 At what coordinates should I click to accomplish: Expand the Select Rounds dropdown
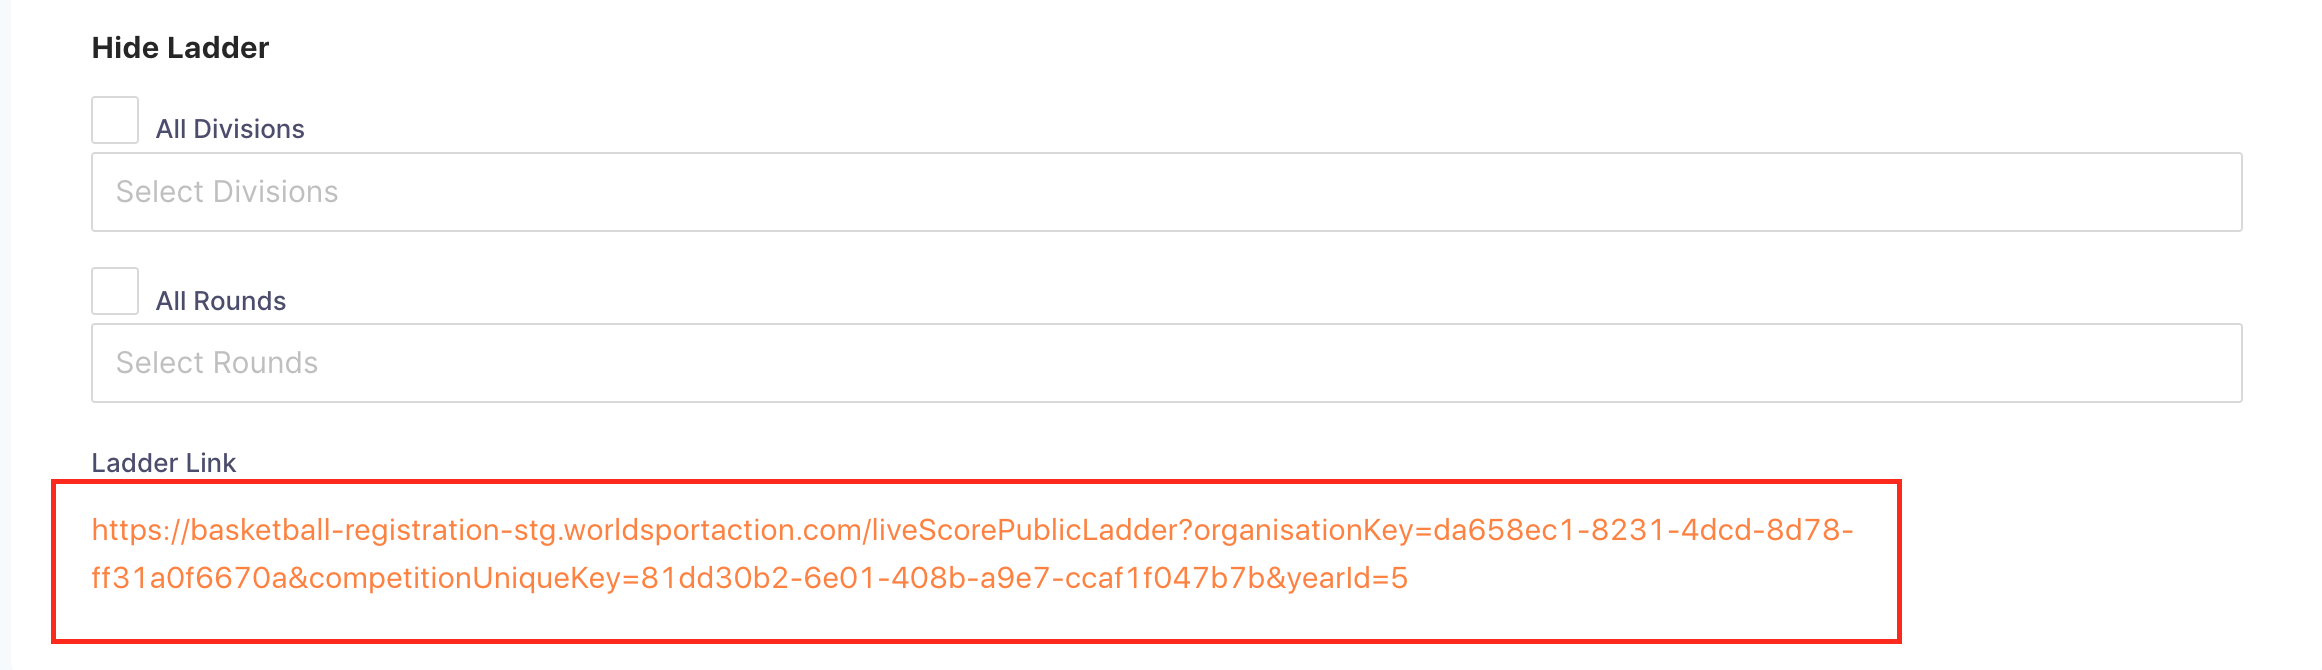tap(1166, 363)
